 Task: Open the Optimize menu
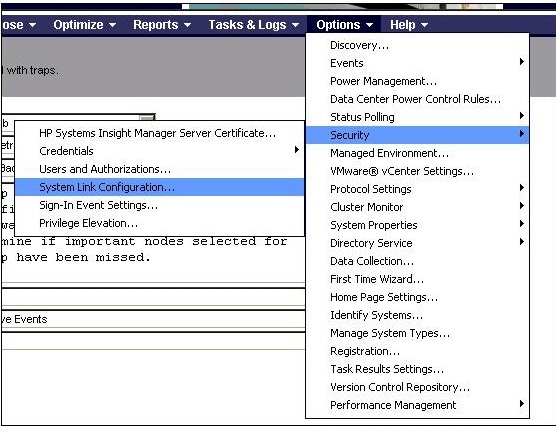[84, 25]
